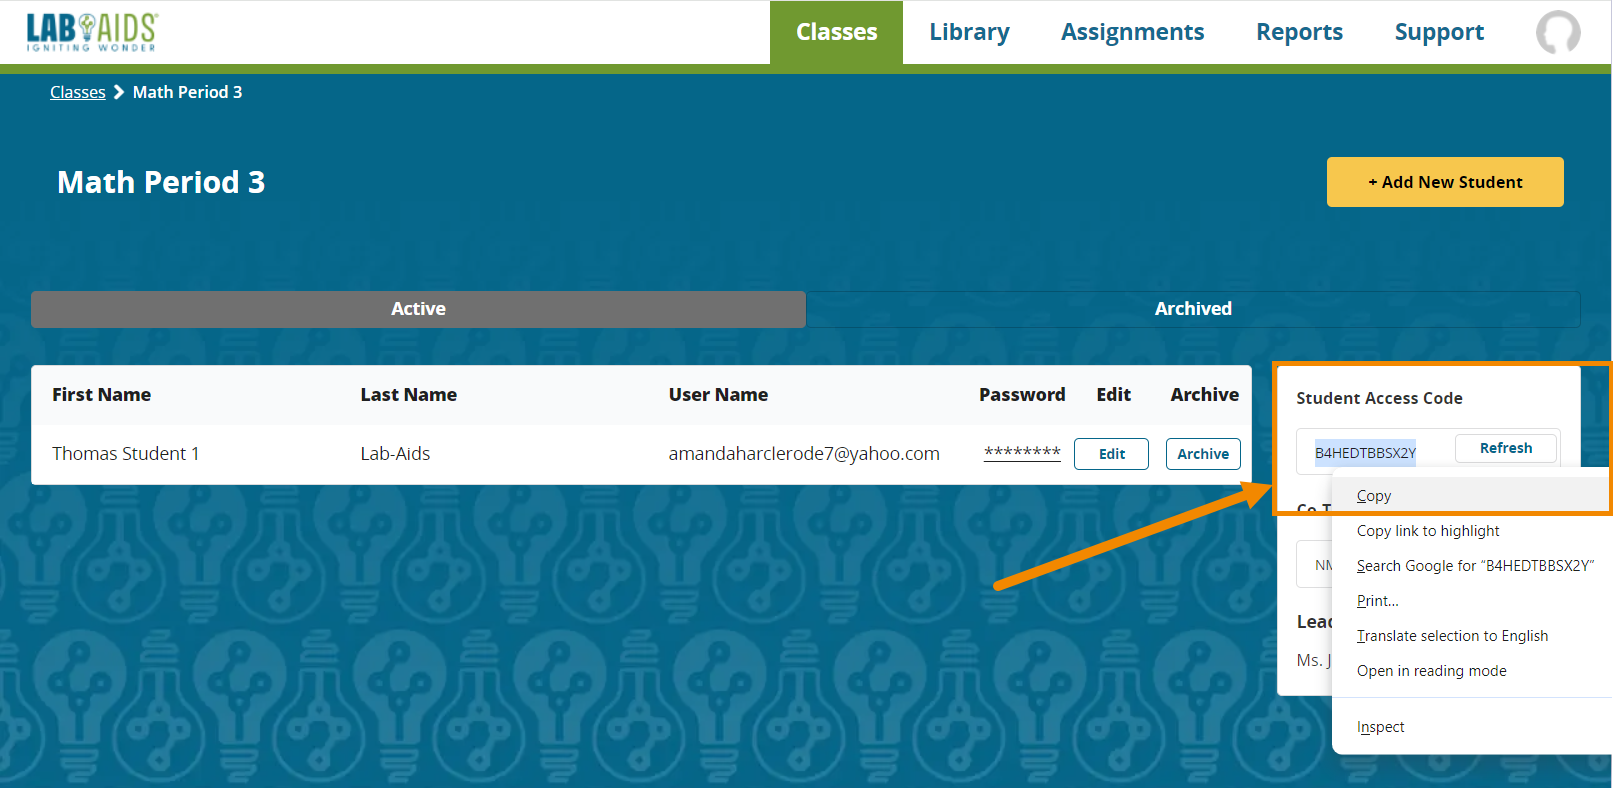The width and height of the screenshot is (1613, 788).
Task: Choose Search Google for the access code
Action: point(1474,566)
